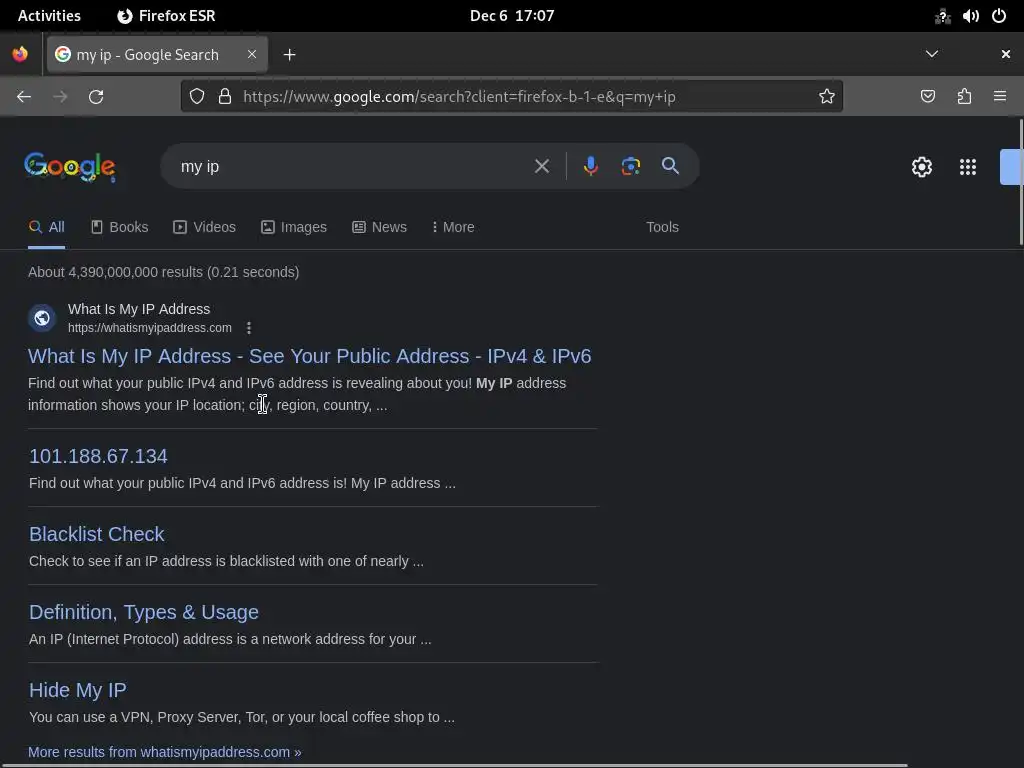
Task: Click the Google logo
Action: click(x=70, y=167)
